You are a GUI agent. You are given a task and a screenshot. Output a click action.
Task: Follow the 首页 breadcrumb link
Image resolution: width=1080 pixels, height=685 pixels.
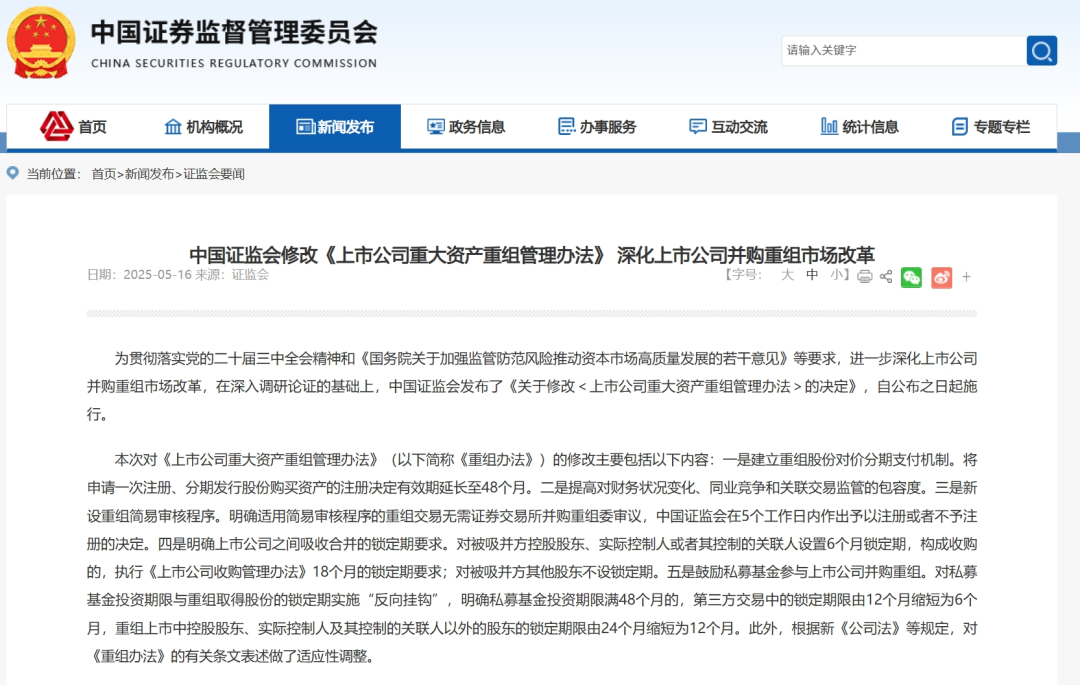(x=103, y=174)
